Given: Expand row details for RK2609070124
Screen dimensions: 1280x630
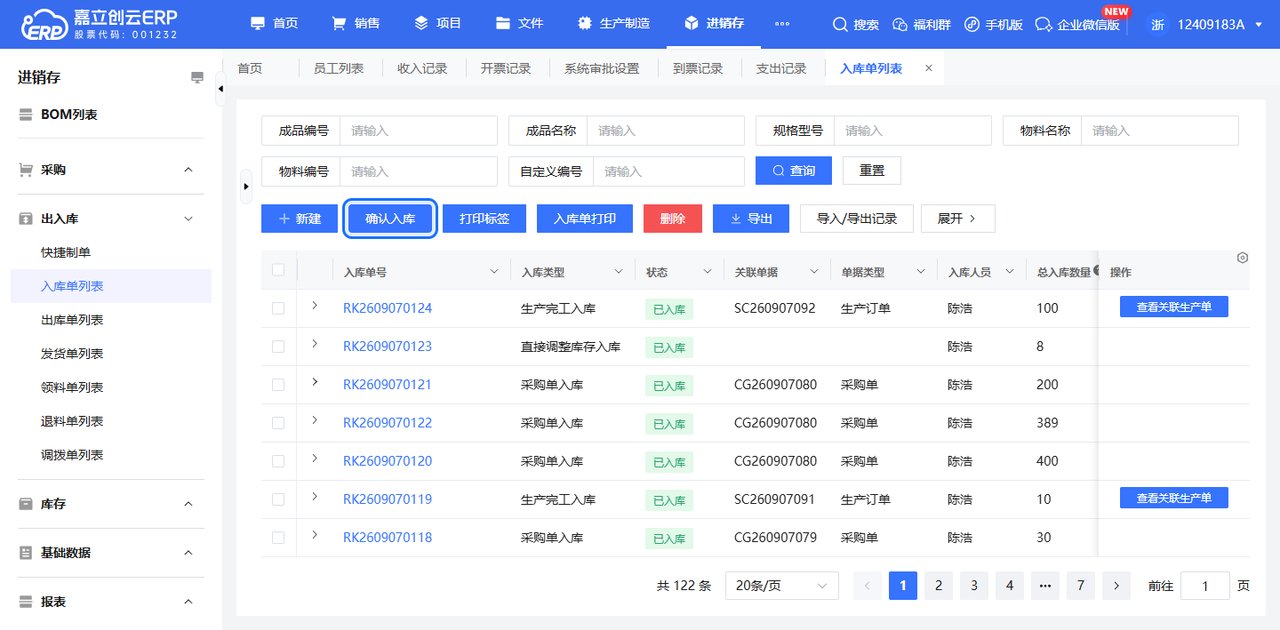Looking at the screenshot, I should [x=314, y=306].
